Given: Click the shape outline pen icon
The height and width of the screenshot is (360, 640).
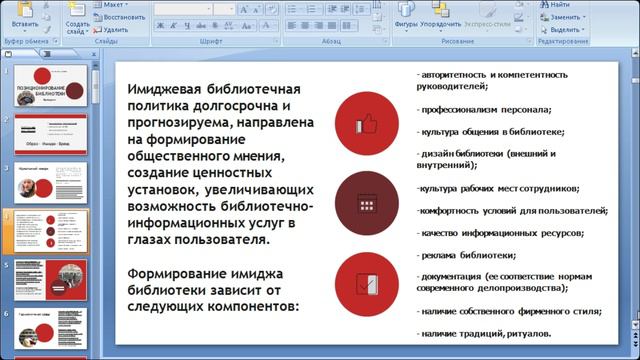Looking at the screenshot, I should (520, 17).
